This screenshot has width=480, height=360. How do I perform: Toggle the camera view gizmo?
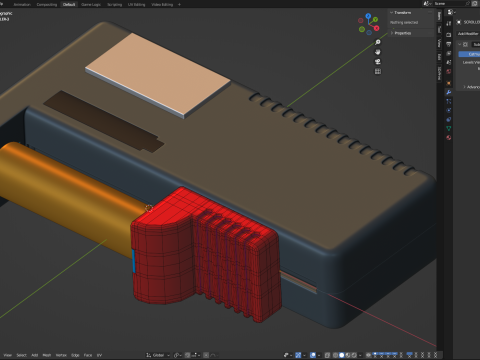coord(378,62)
